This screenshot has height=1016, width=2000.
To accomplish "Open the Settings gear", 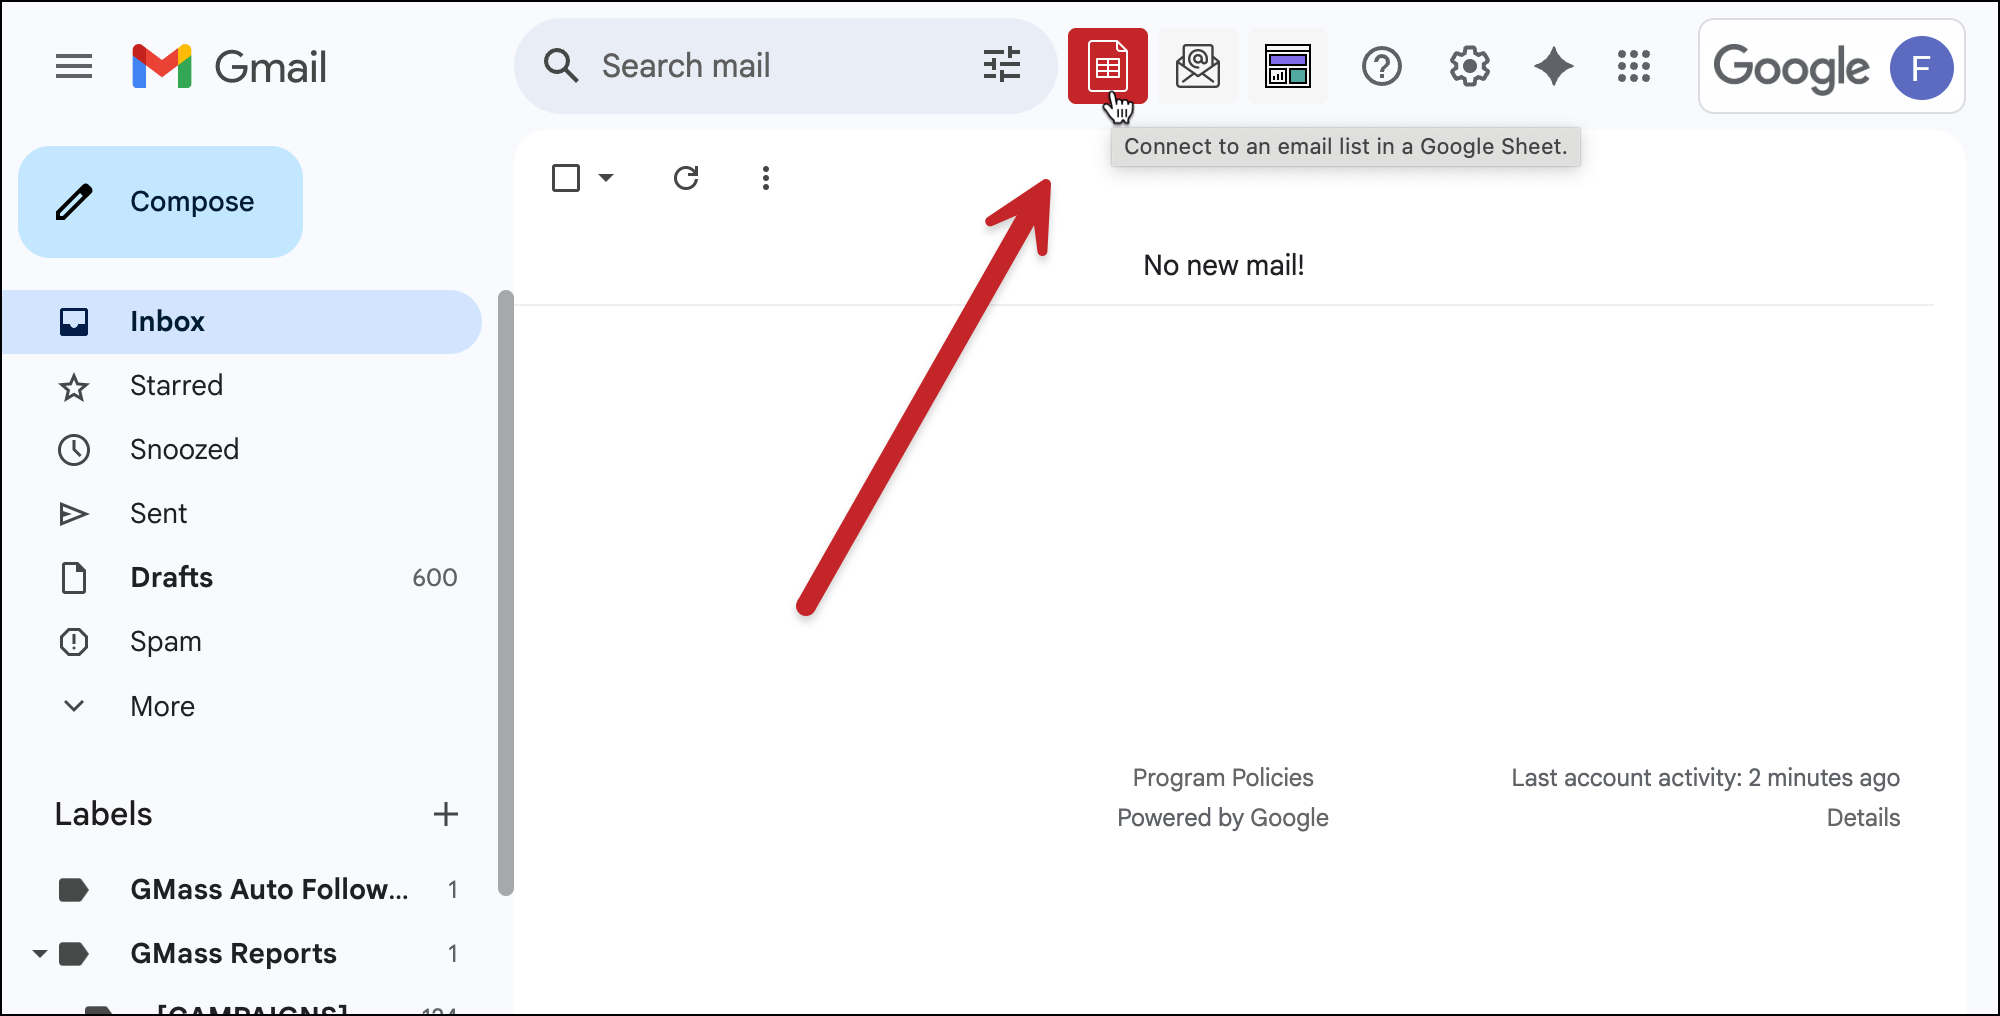I will coord(1469,67).
